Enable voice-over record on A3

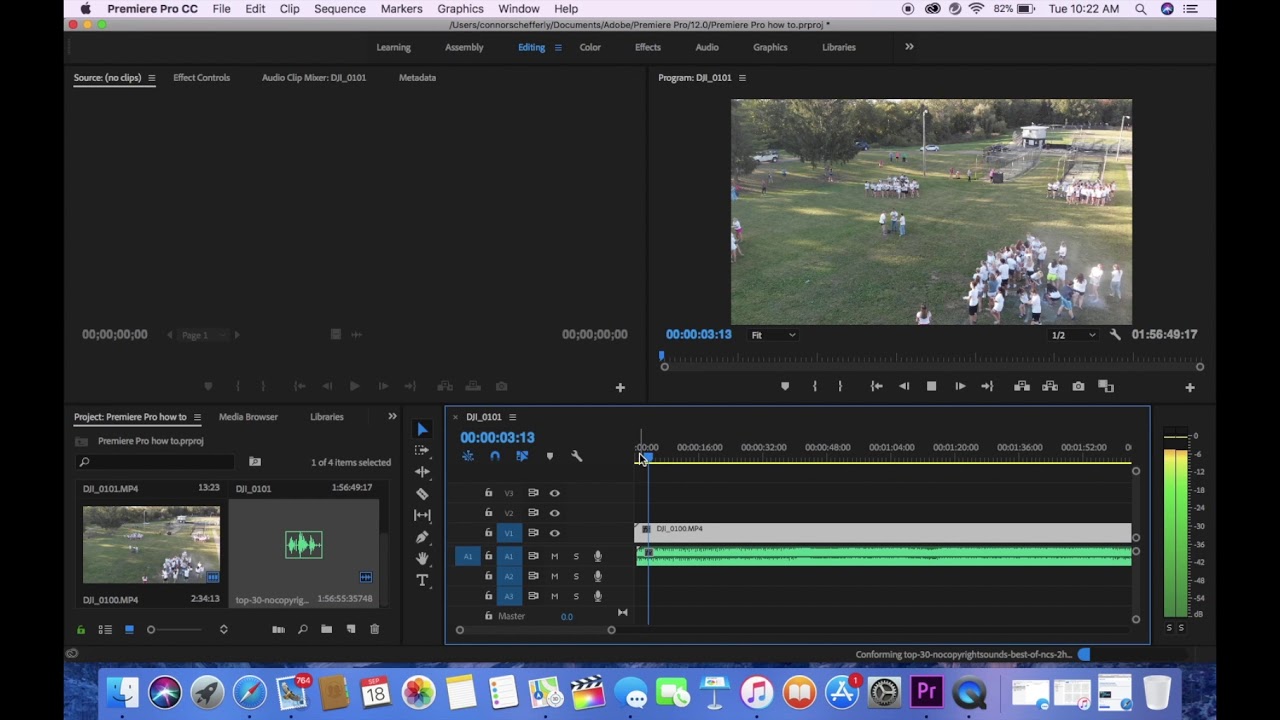click(598, 596)
